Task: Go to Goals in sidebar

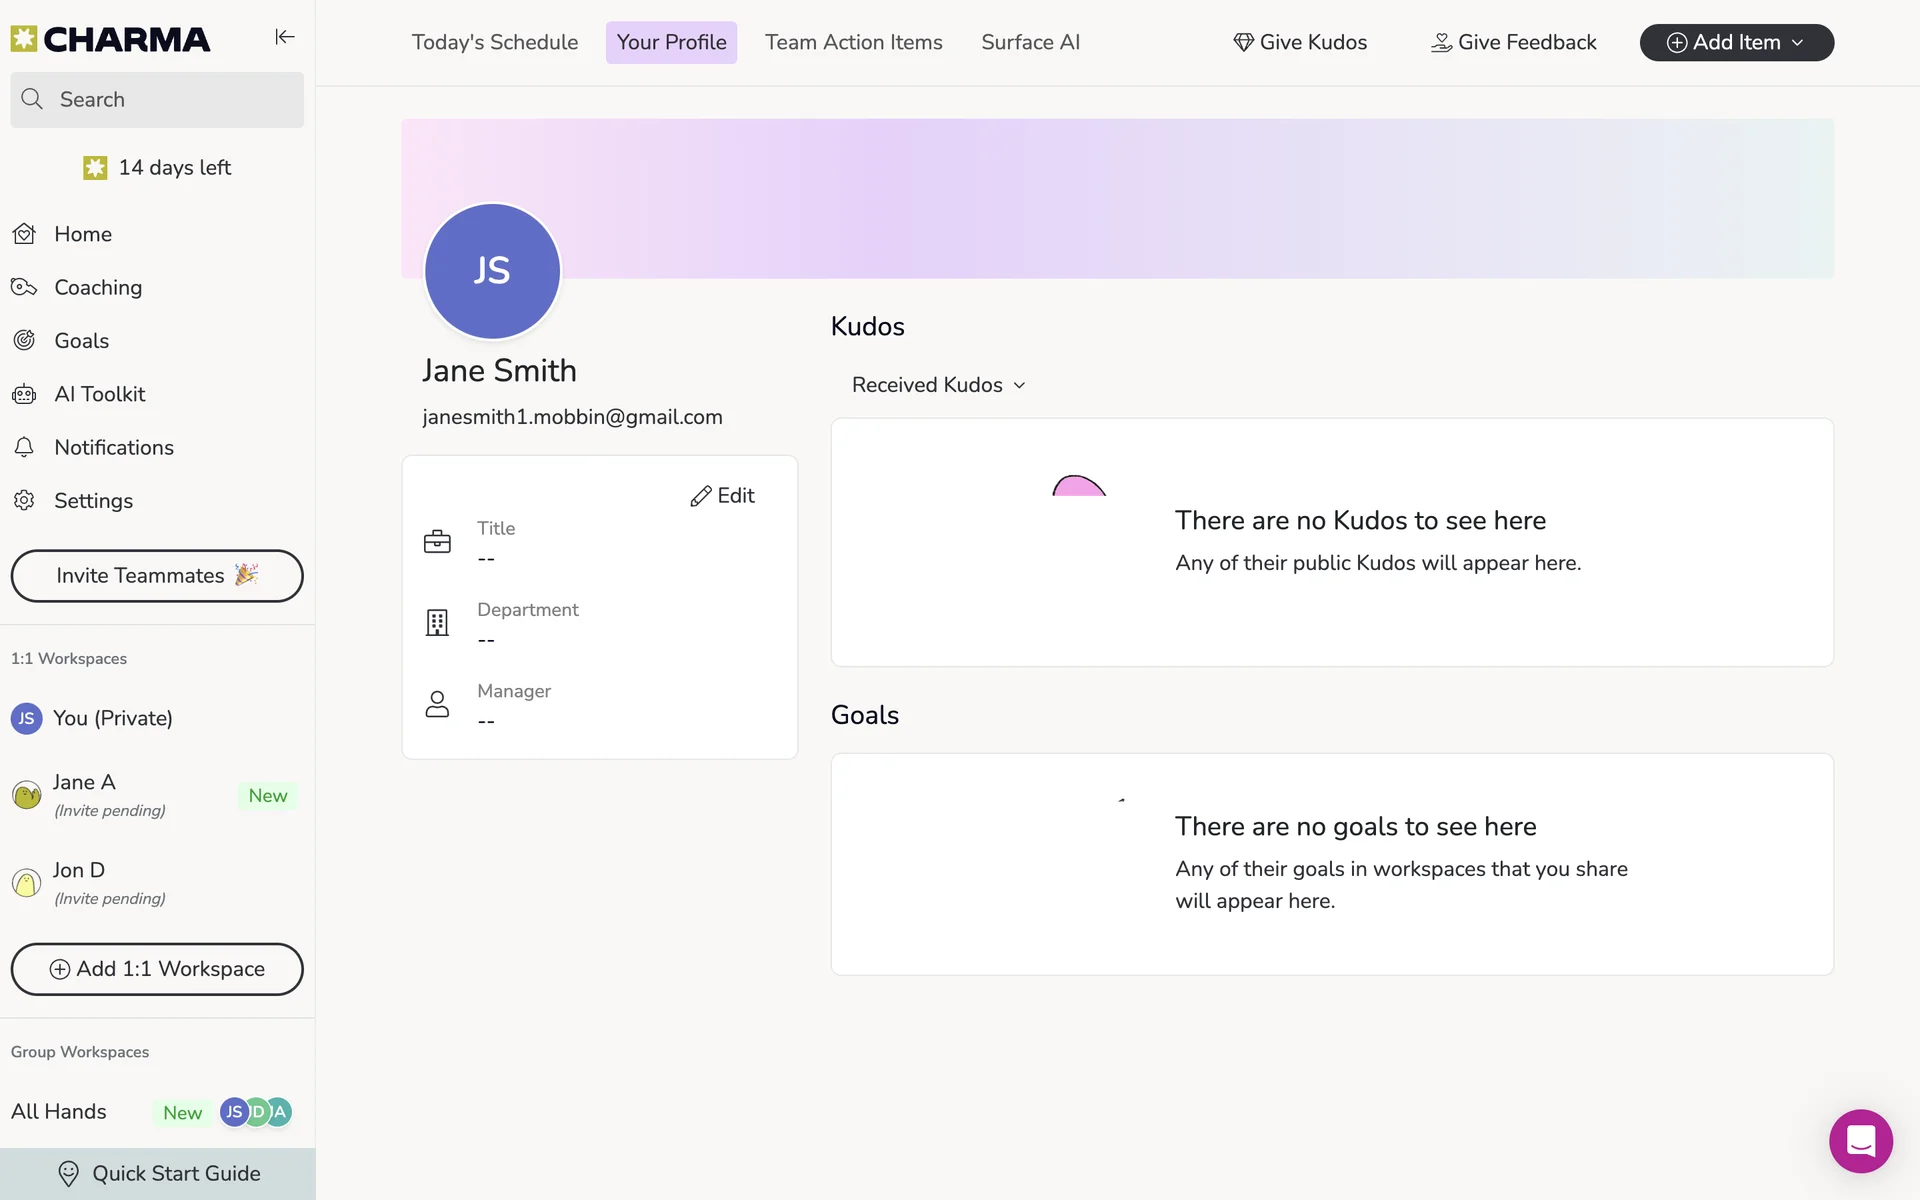Action: 81,341
